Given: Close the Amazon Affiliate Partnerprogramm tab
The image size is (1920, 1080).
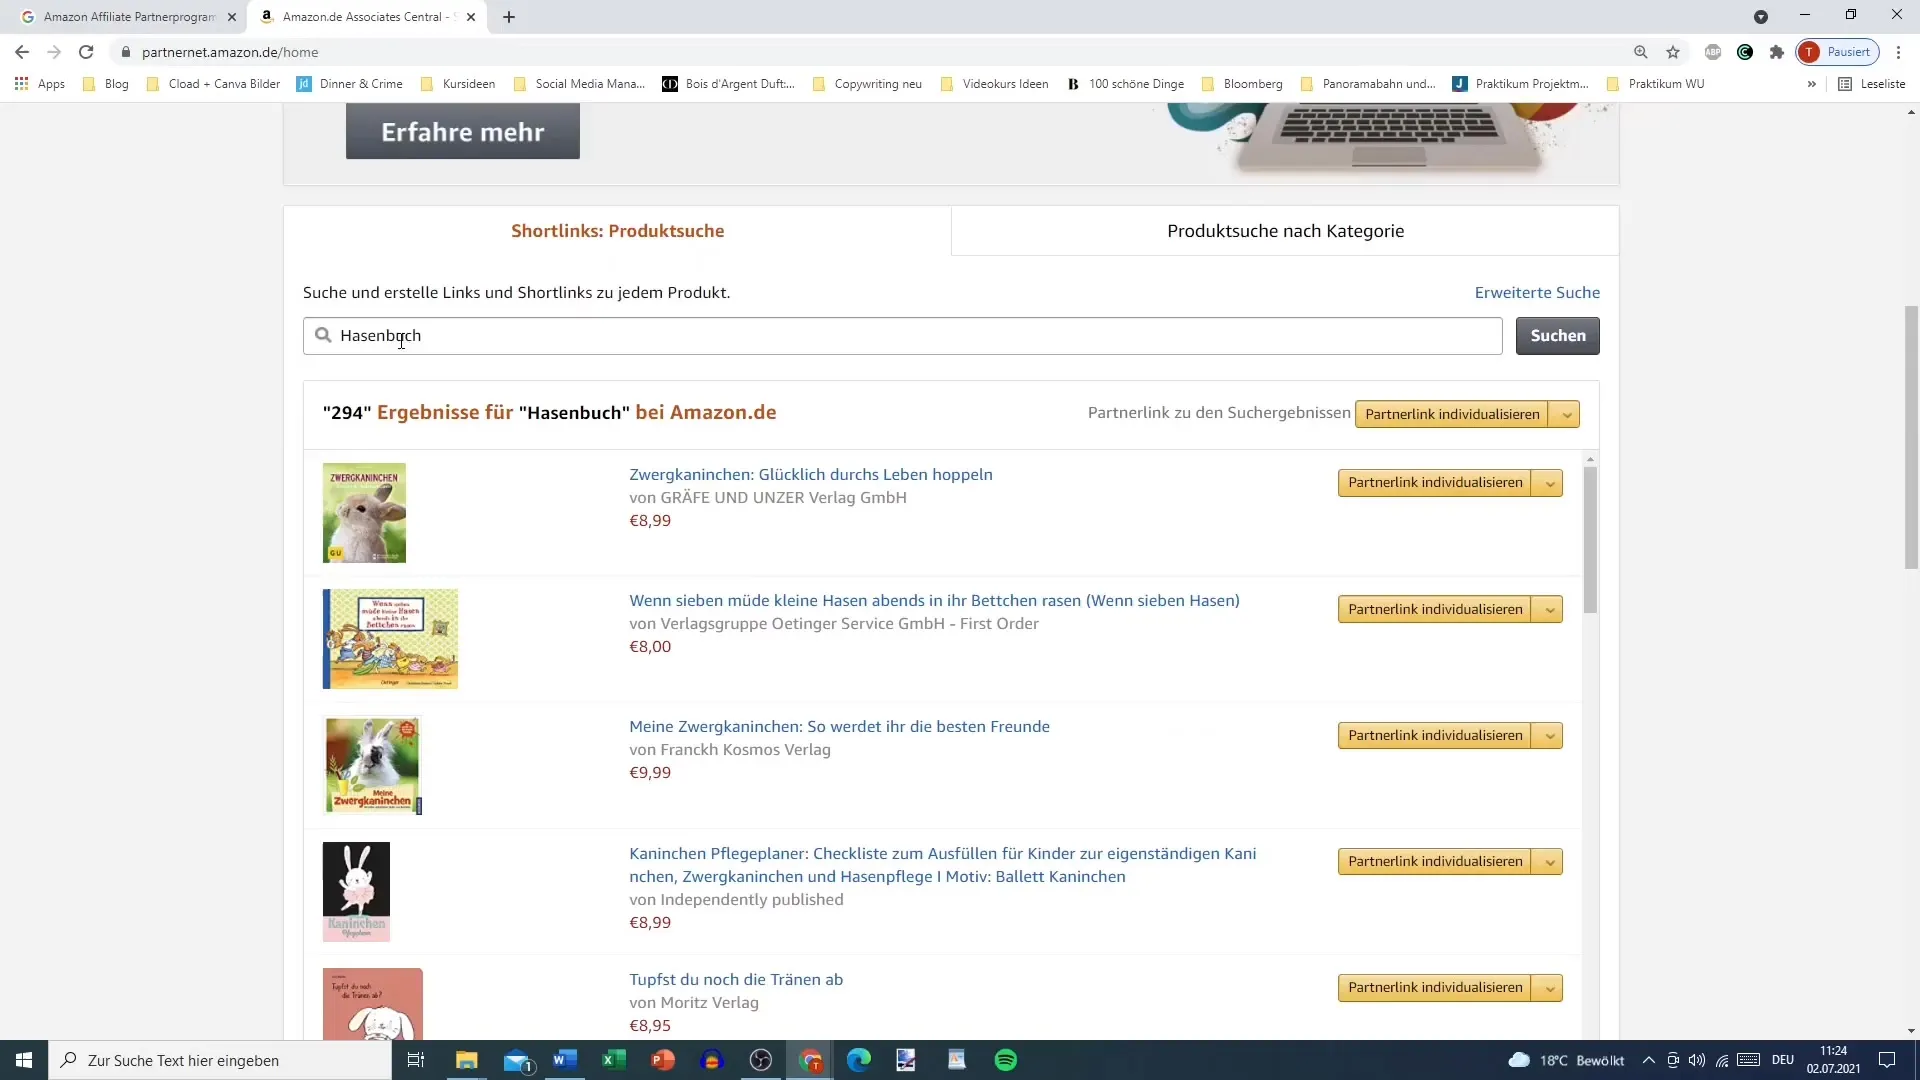Looking at the screenshot, I should [x=232, y=17].
